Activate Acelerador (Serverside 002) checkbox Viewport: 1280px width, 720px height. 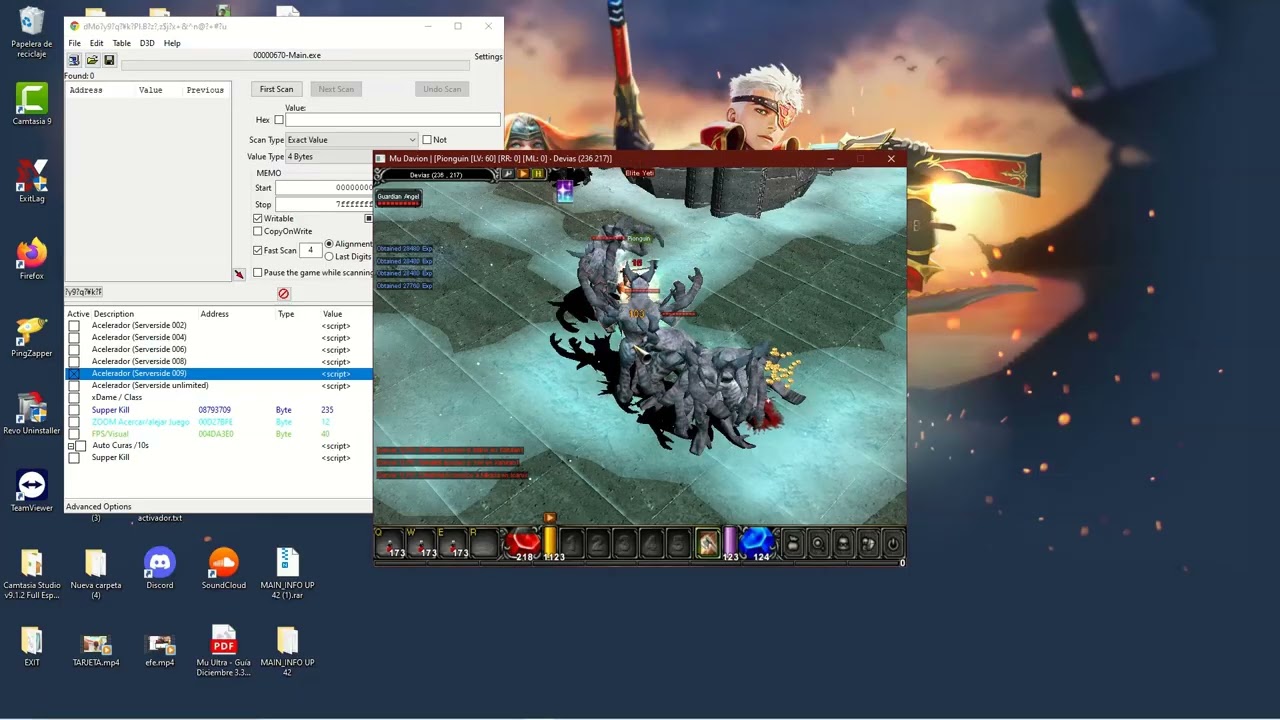click(x=74, y=326)
